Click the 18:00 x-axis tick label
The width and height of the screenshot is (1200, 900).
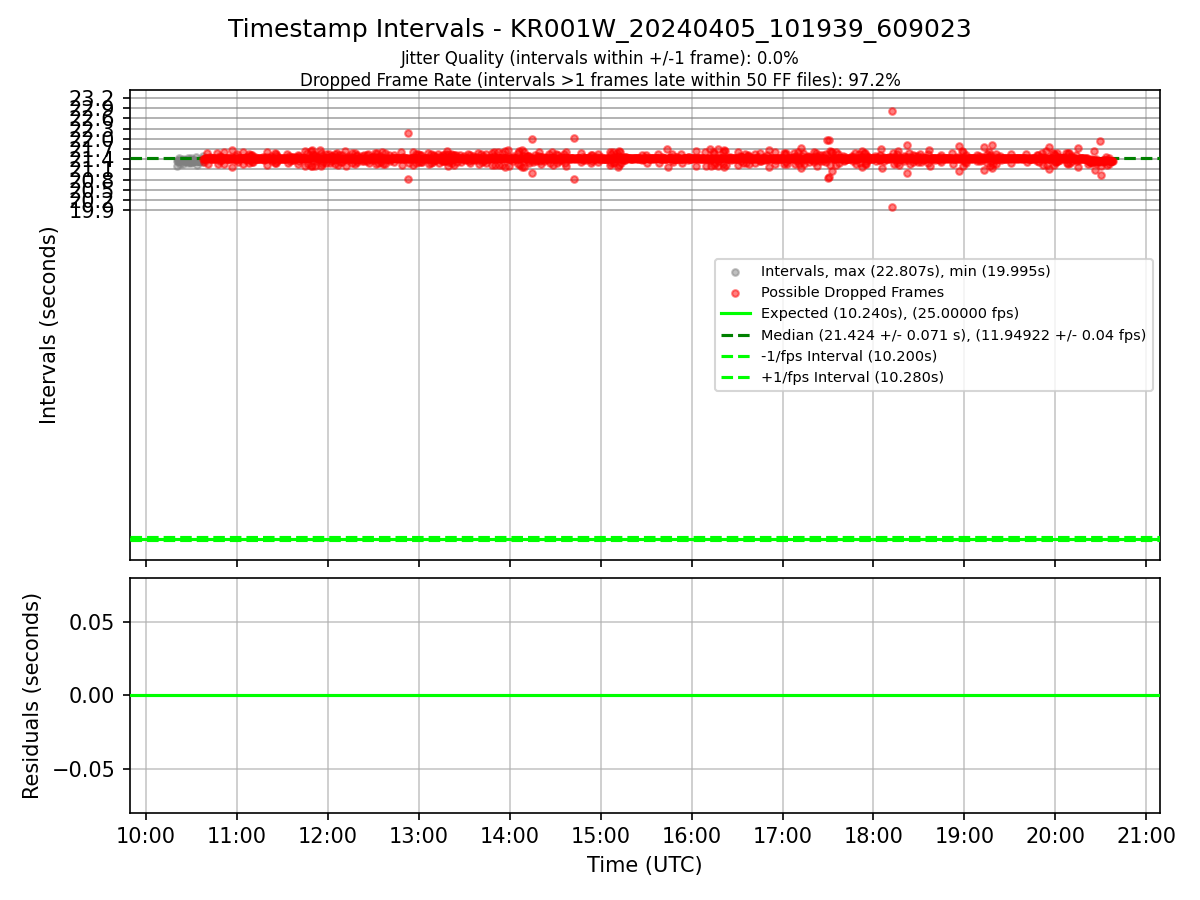coord(873,835)
